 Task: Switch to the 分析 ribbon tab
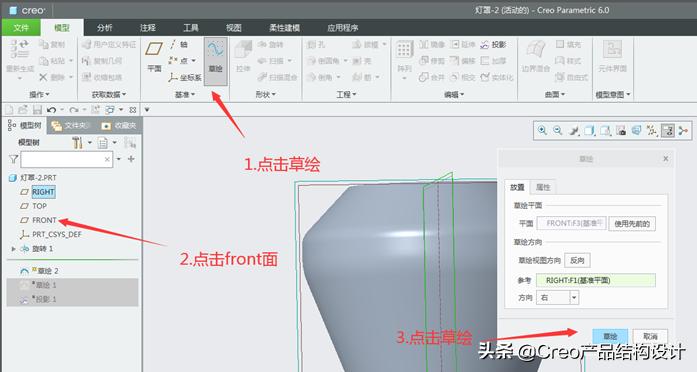[104, 28]
